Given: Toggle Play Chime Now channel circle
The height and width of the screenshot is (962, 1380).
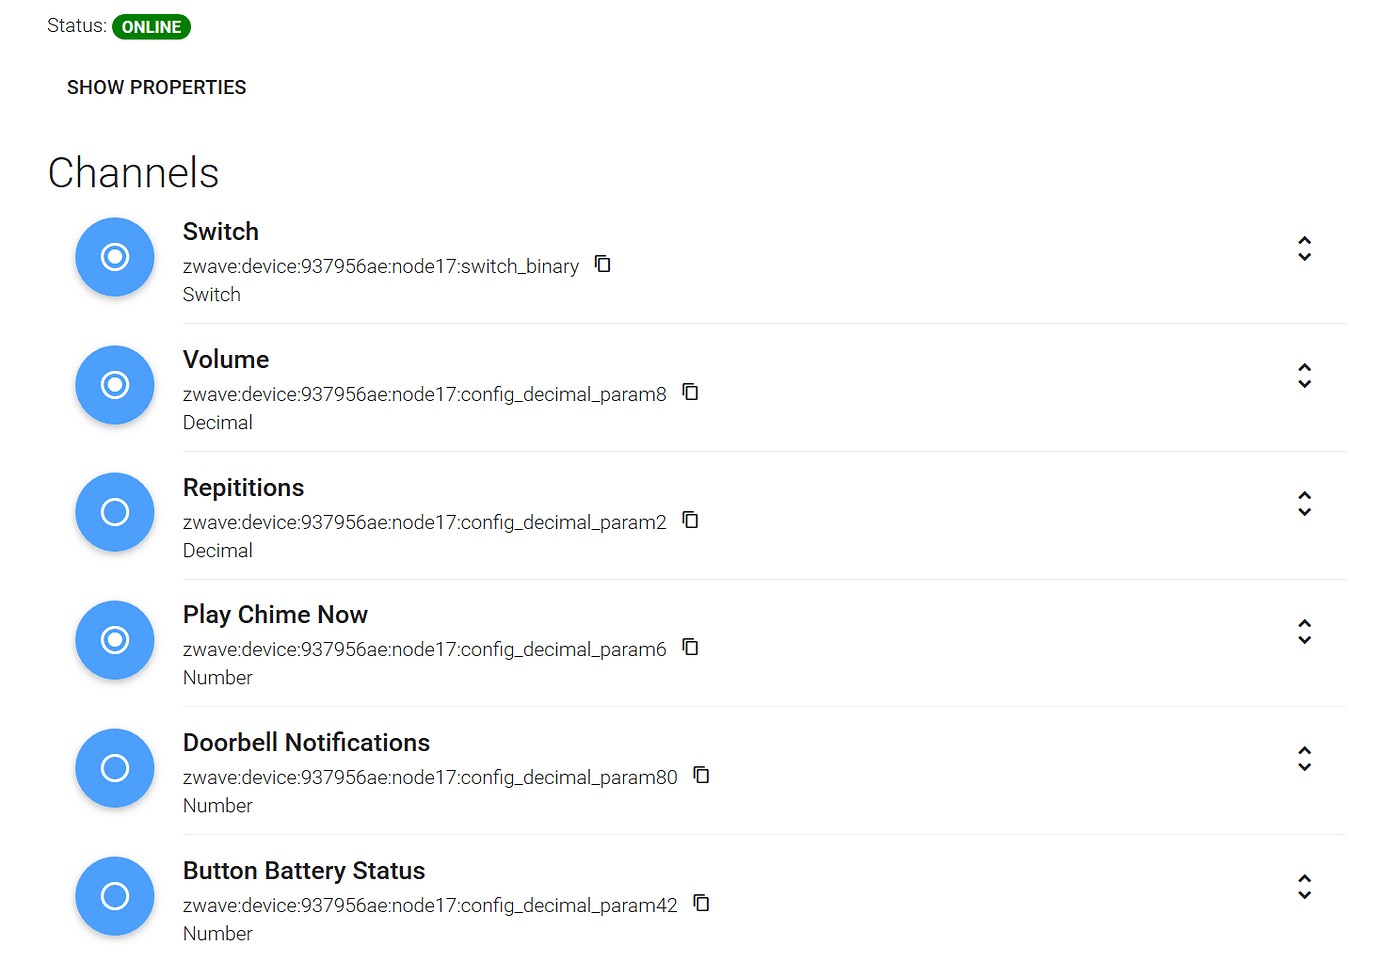Looking at the screenshot, I should click(114, 640).
